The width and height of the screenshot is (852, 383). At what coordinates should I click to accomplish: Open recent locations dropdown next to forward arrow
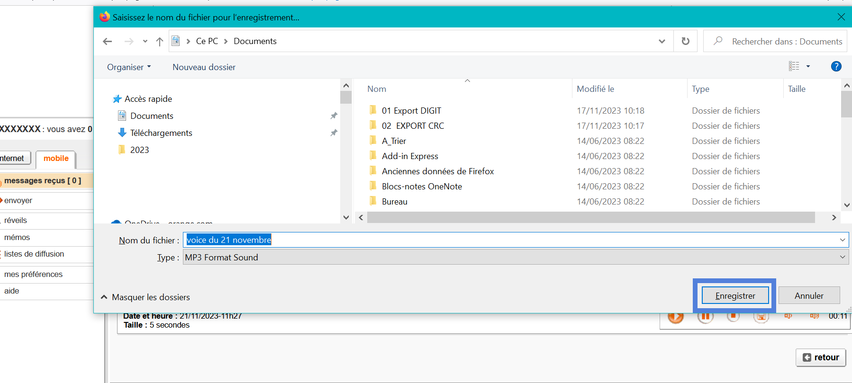pos(145,41)
